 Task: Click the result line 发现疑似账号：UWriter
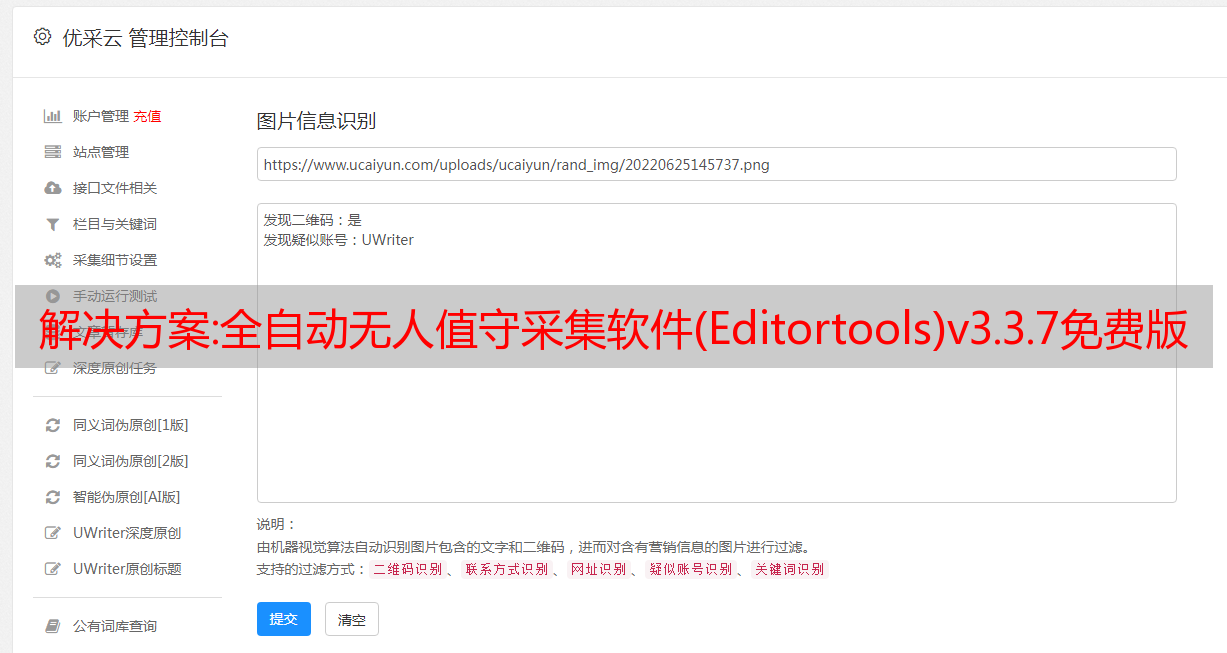[339, 240]
